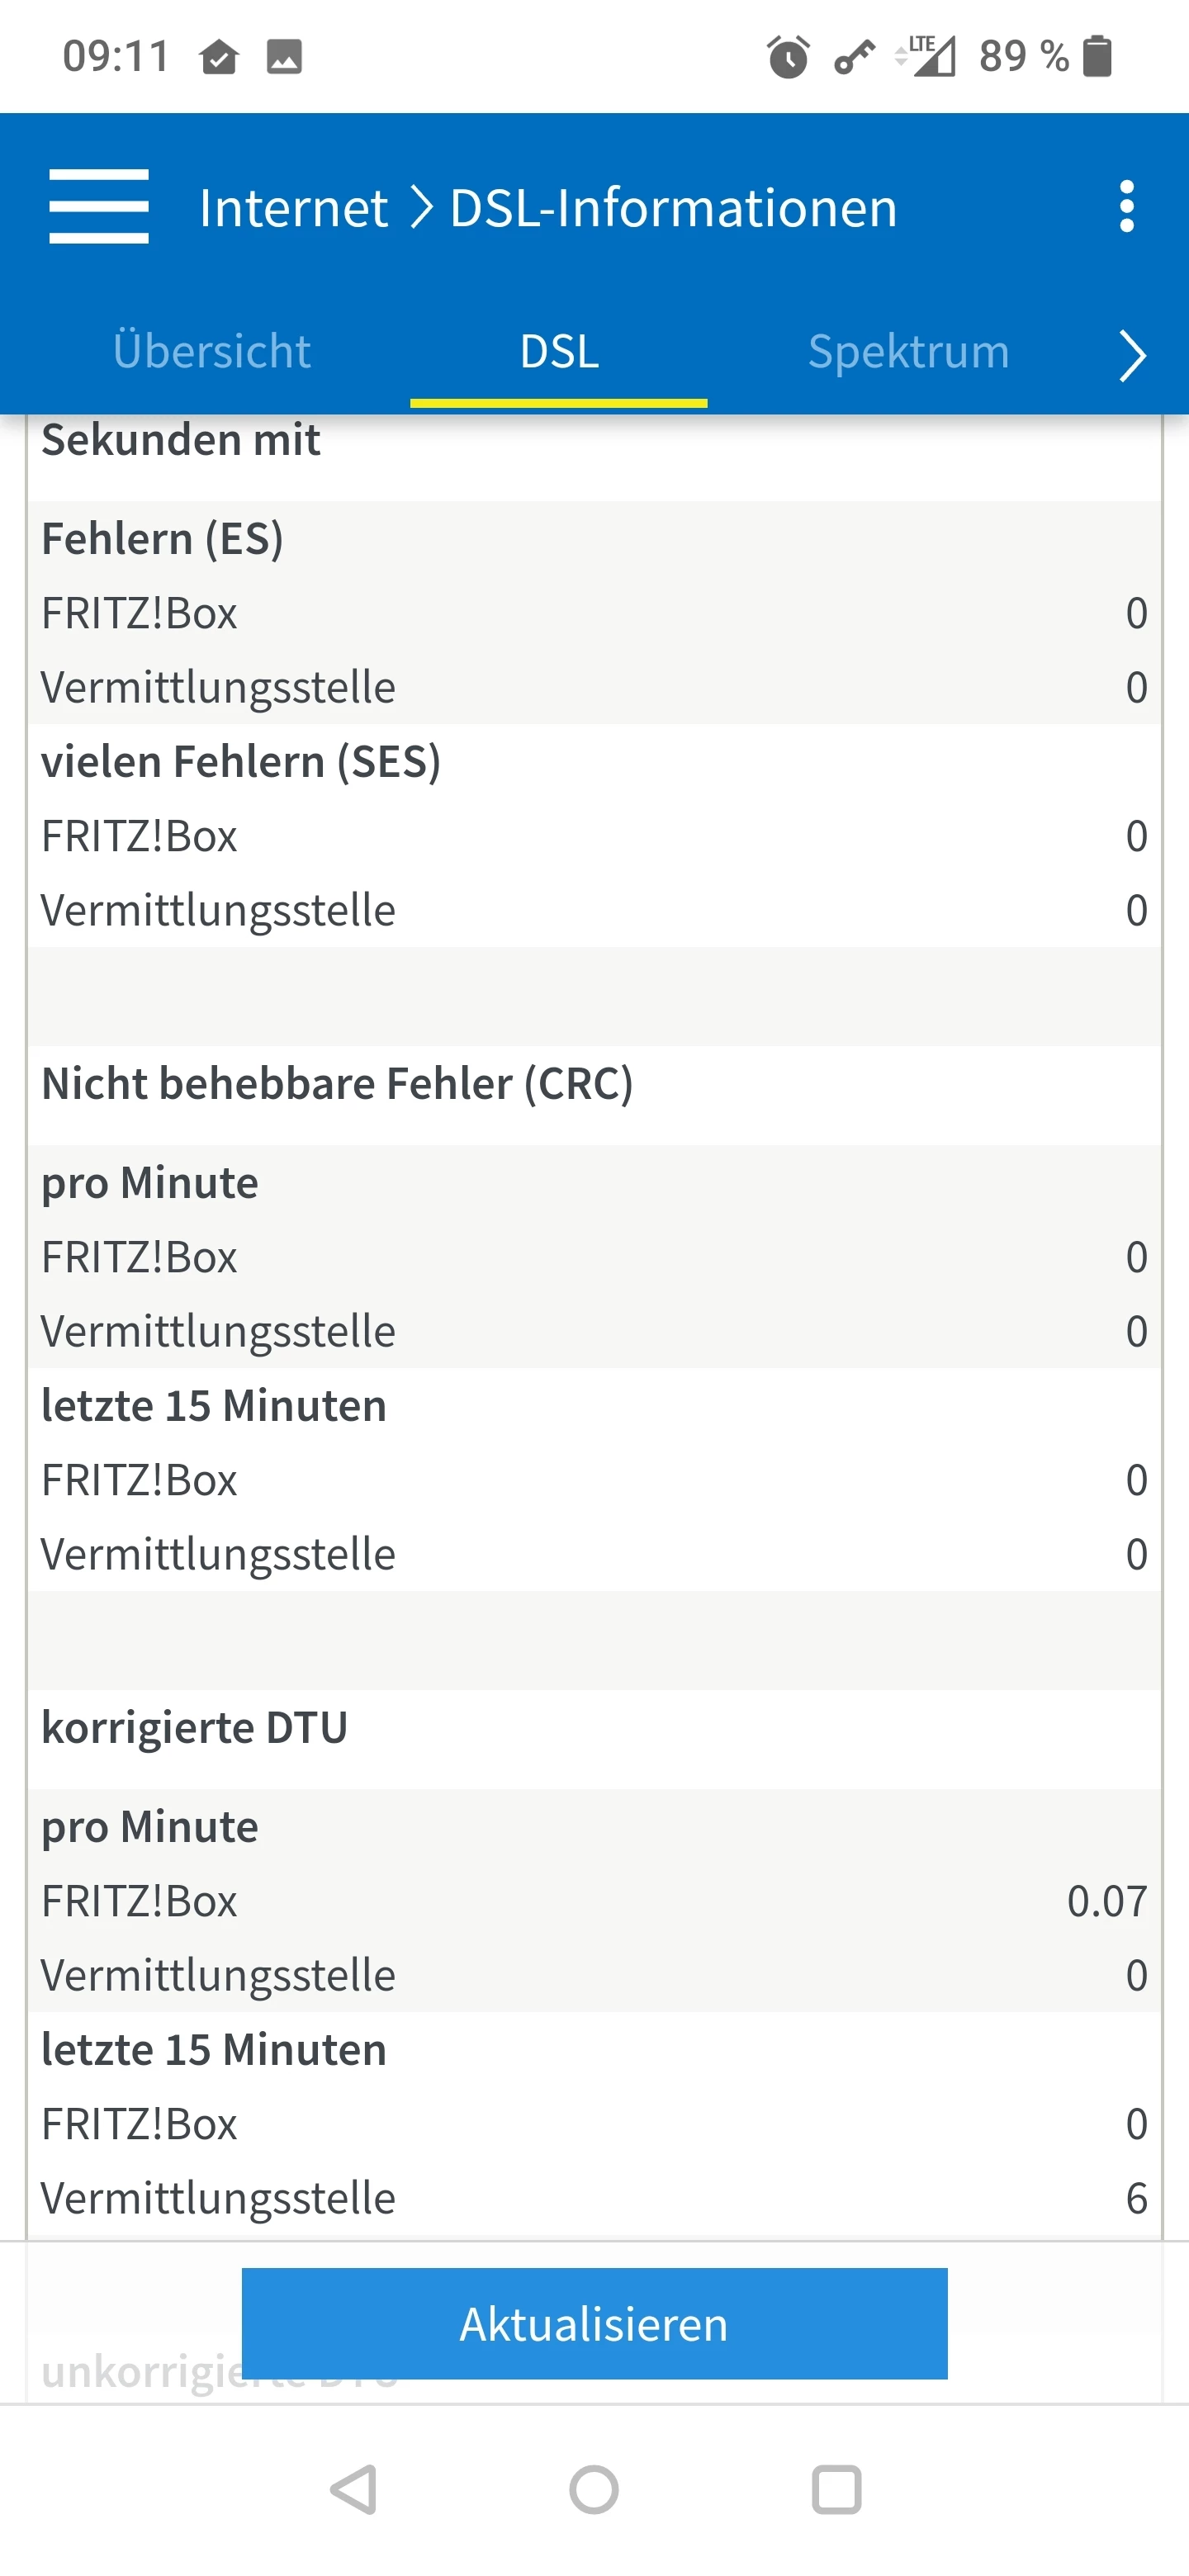The height and width of the screenshot is (2576, 1189).
Task: Open the hamburger navigation menu
Action: point(99,206)
